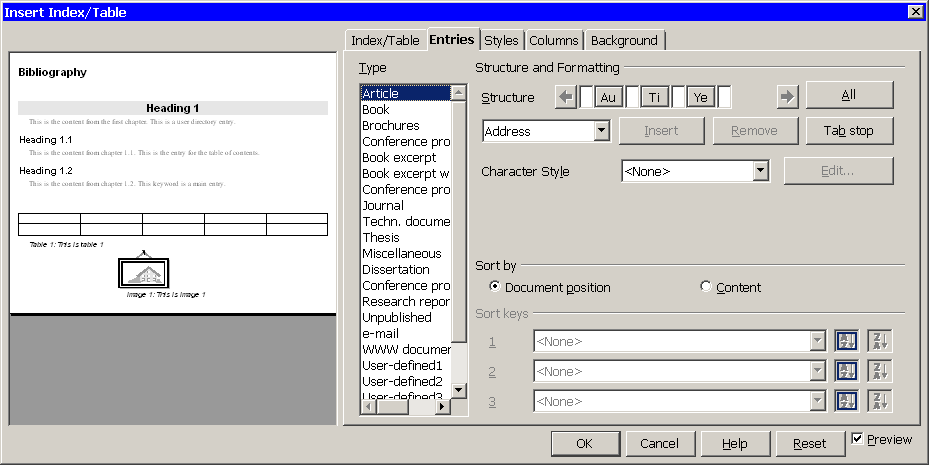Switch to the Styles tab

coord(501,40)
